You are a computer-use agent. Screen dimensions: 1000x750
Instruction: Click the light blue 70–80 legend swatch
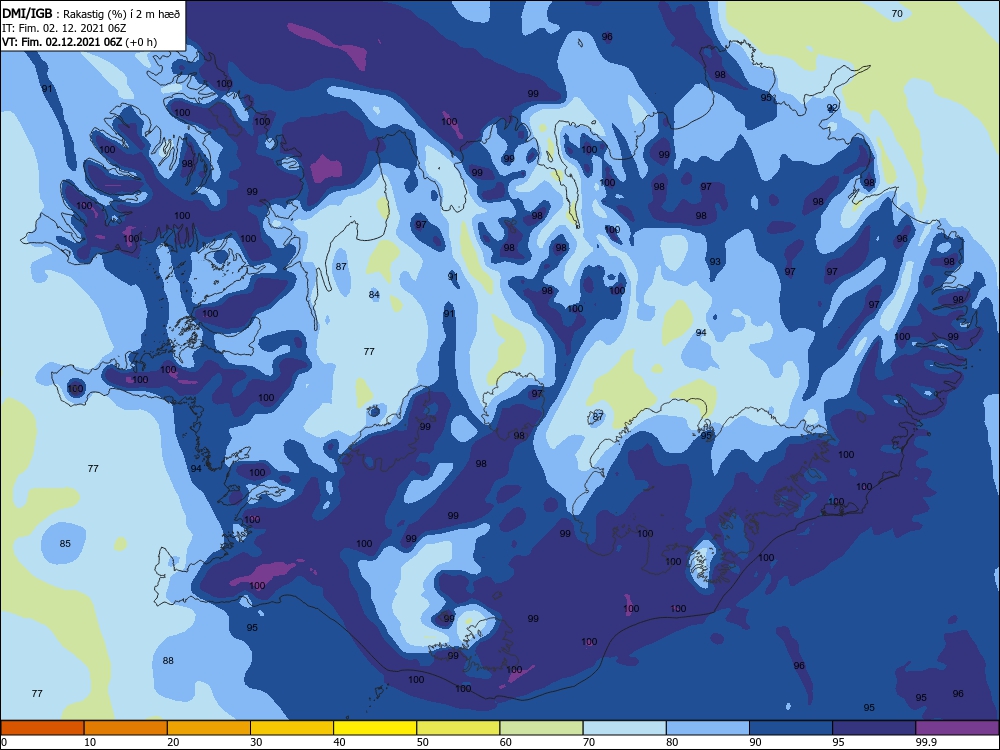point(624,728)
